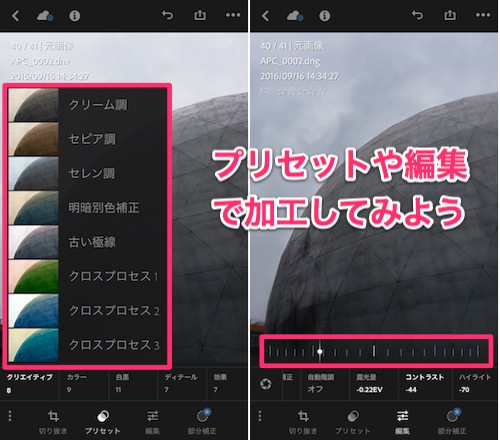Tap cloud sync icon in left screen

[45, 16]
